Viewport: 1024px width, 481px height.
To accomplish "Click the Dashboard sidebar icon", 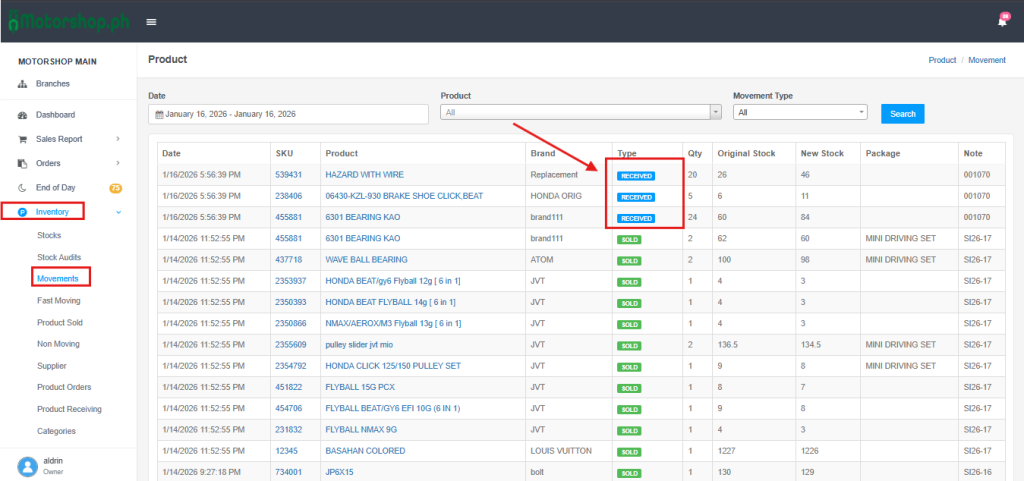I will click(23, 115).
